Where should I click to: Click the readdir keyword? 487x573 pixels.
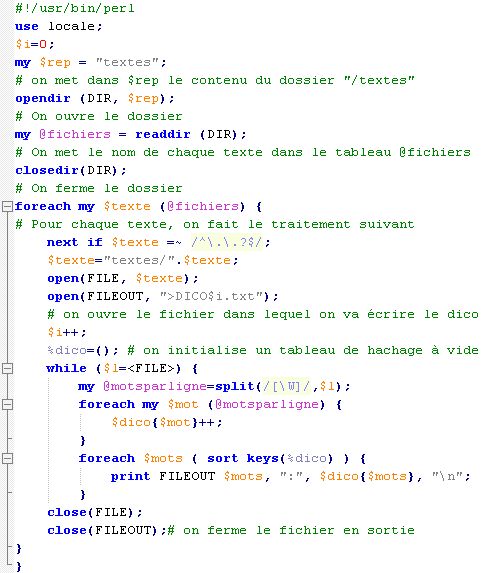[163, 134]
